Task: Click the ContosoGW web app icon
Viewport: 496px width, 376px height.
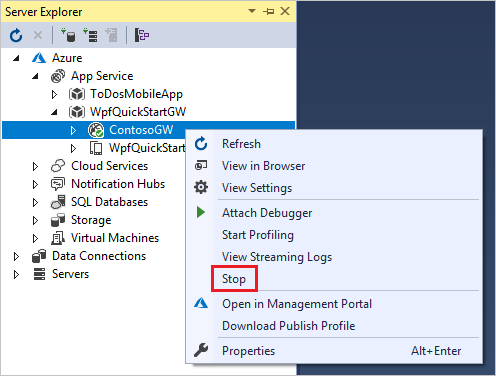Action: (96, 130)
